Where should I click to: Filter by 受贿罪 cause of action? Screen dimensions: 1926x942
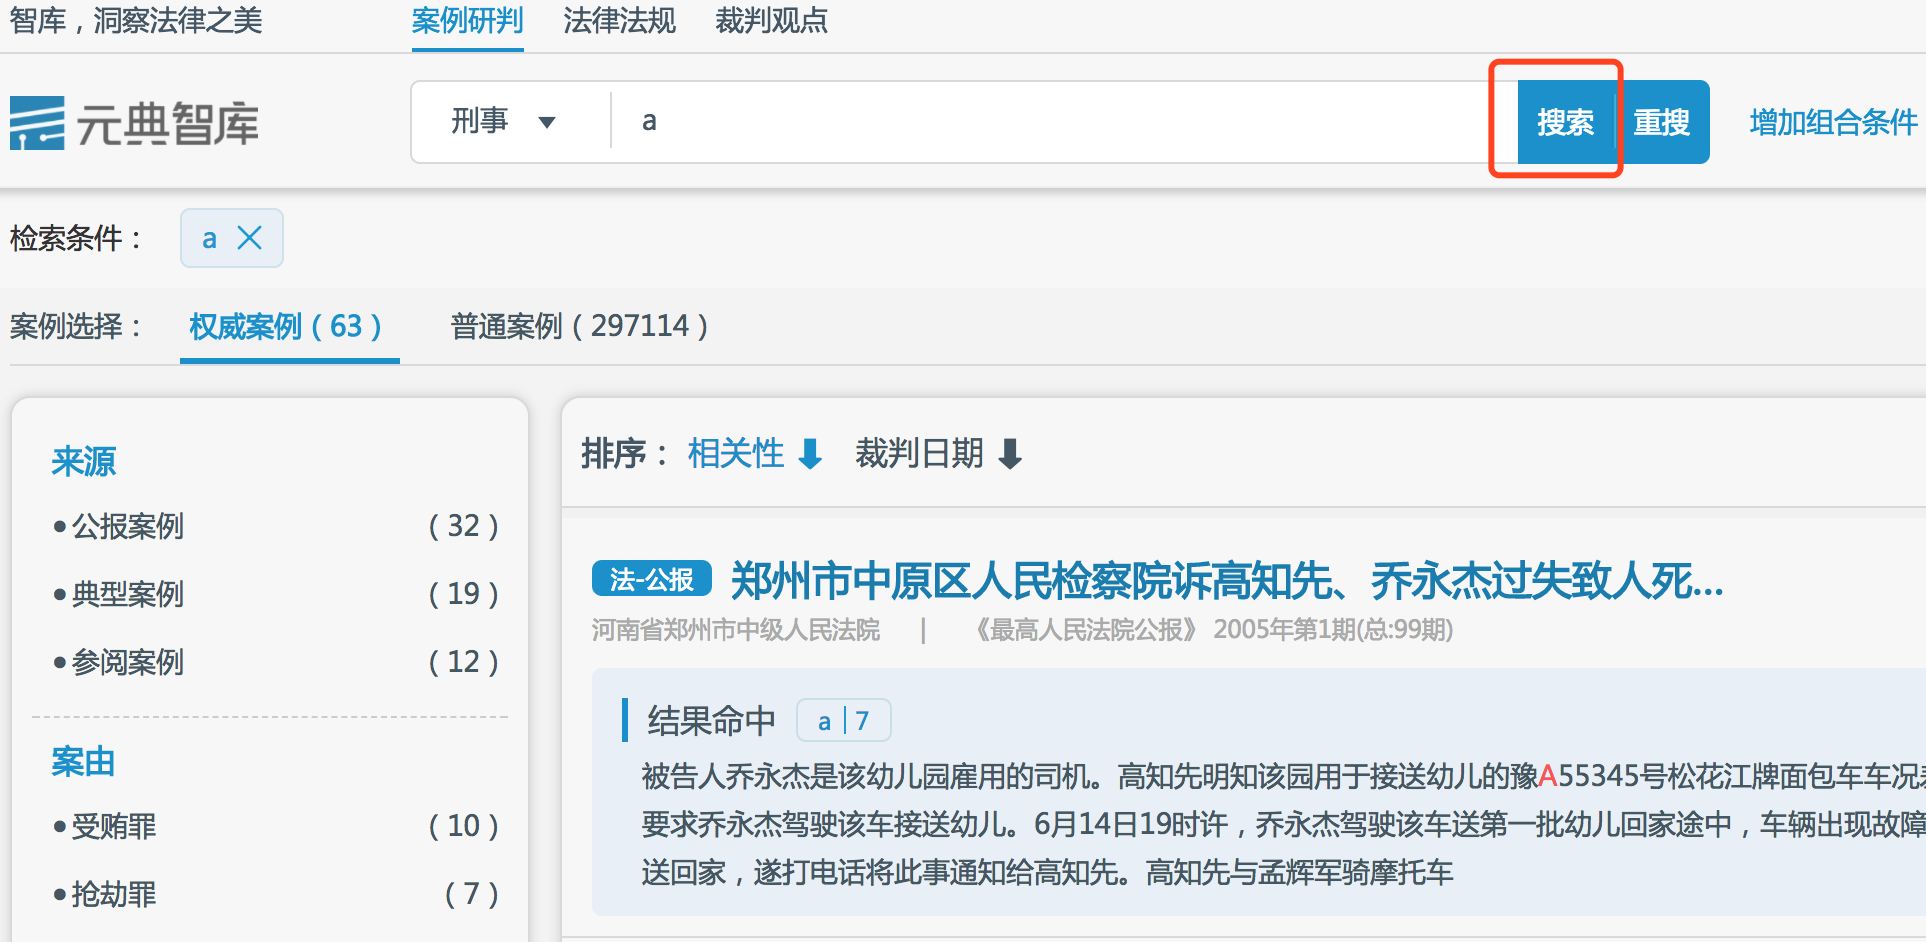click(114, 826)
